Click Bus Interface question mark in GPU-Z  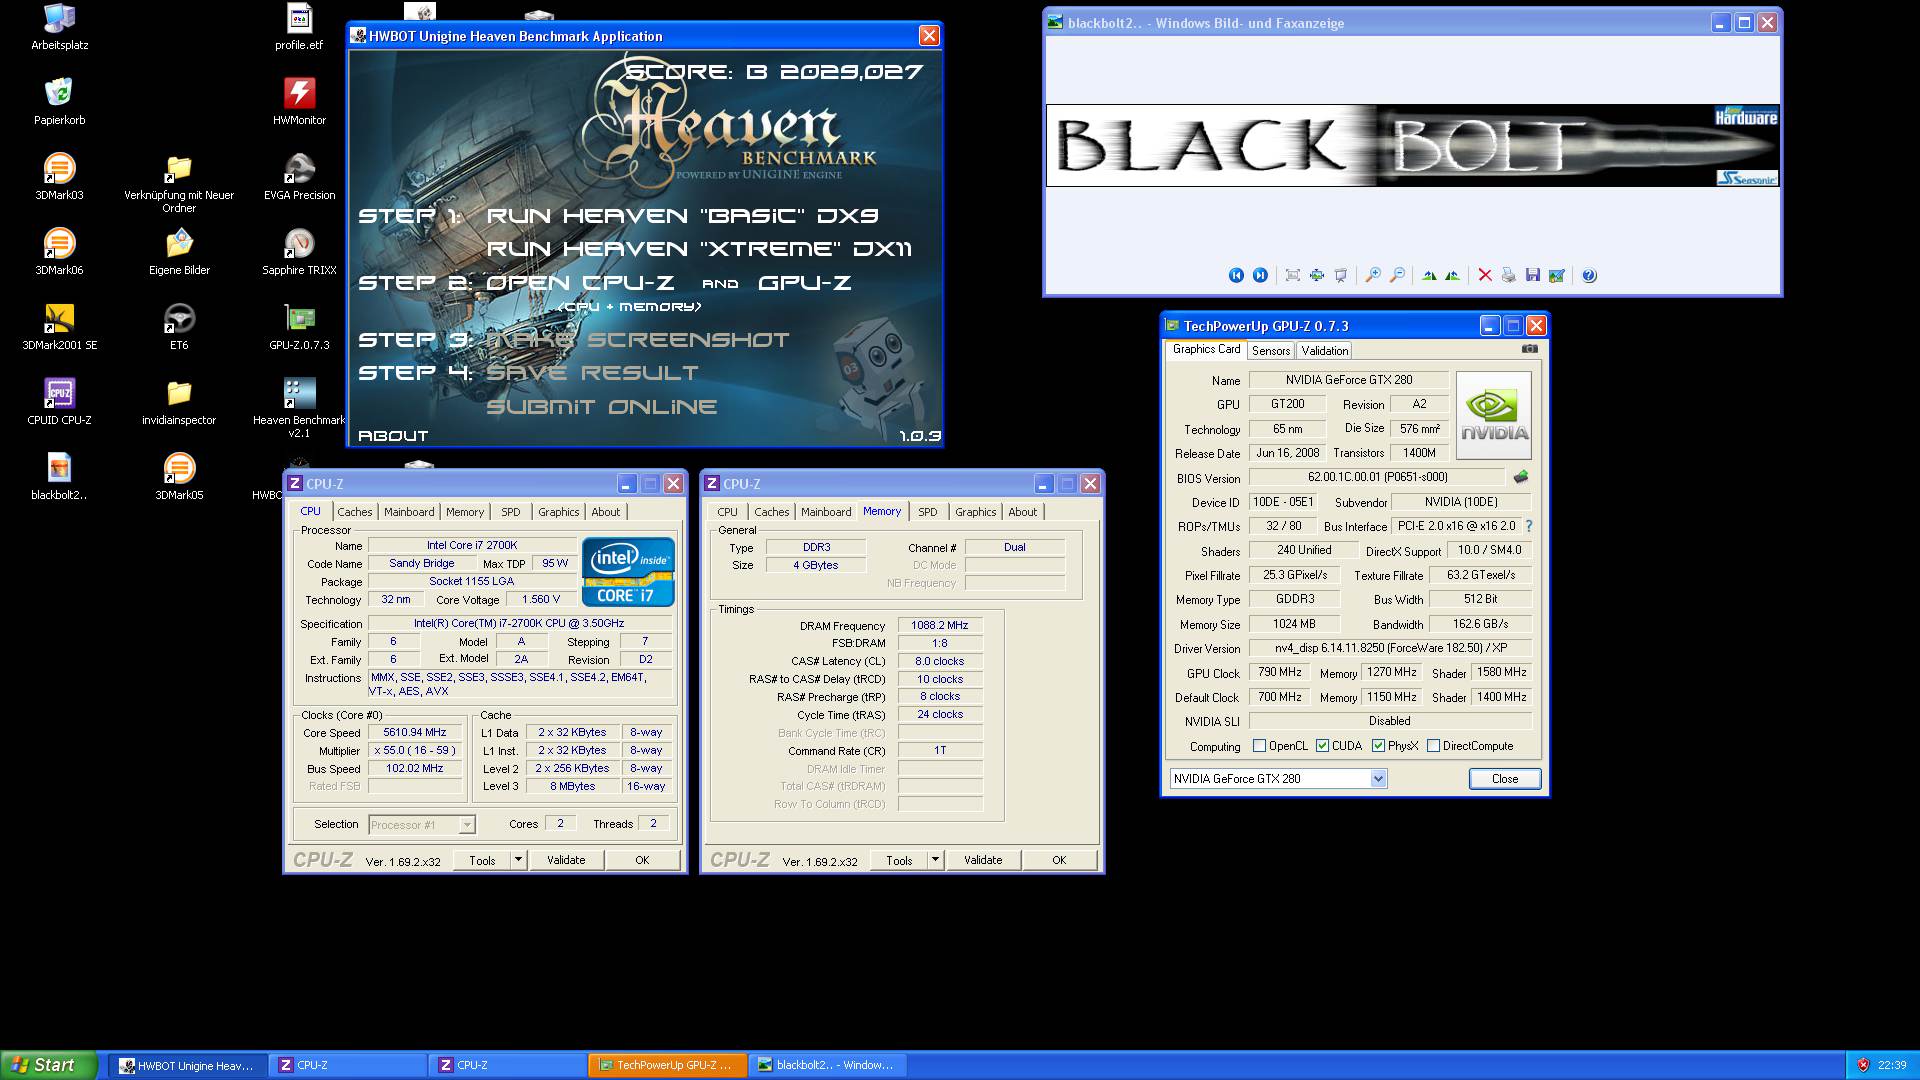[1528, 526]
